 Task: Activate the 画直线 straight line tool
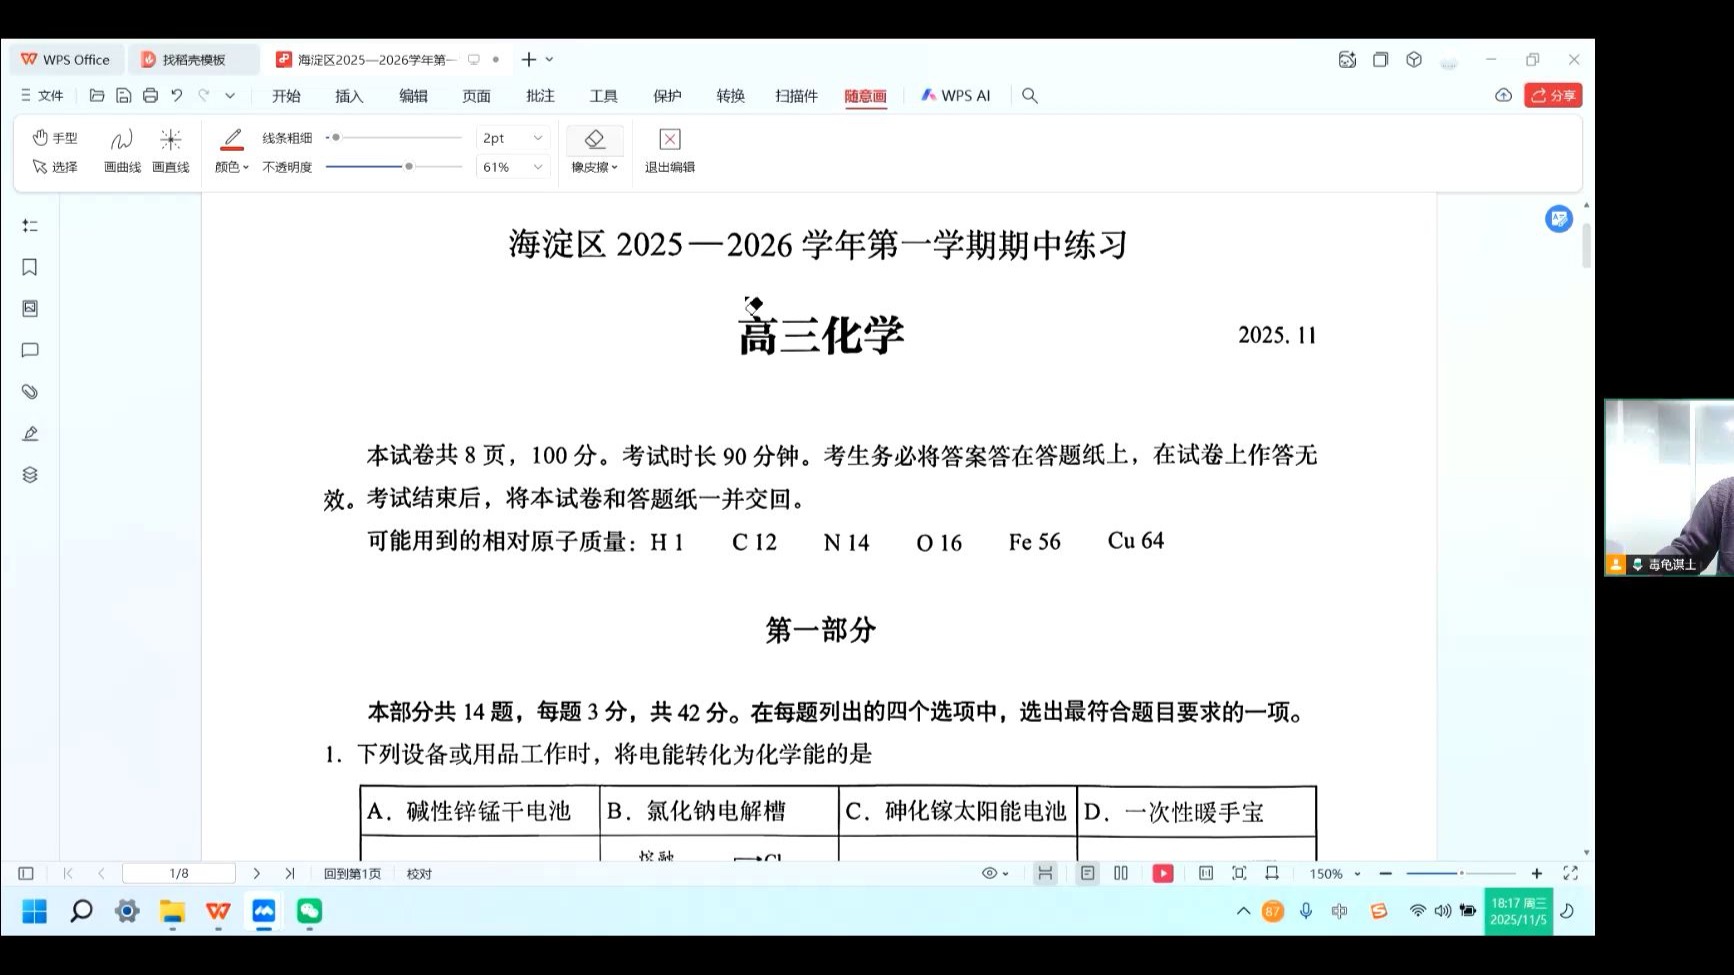[171, 152]
